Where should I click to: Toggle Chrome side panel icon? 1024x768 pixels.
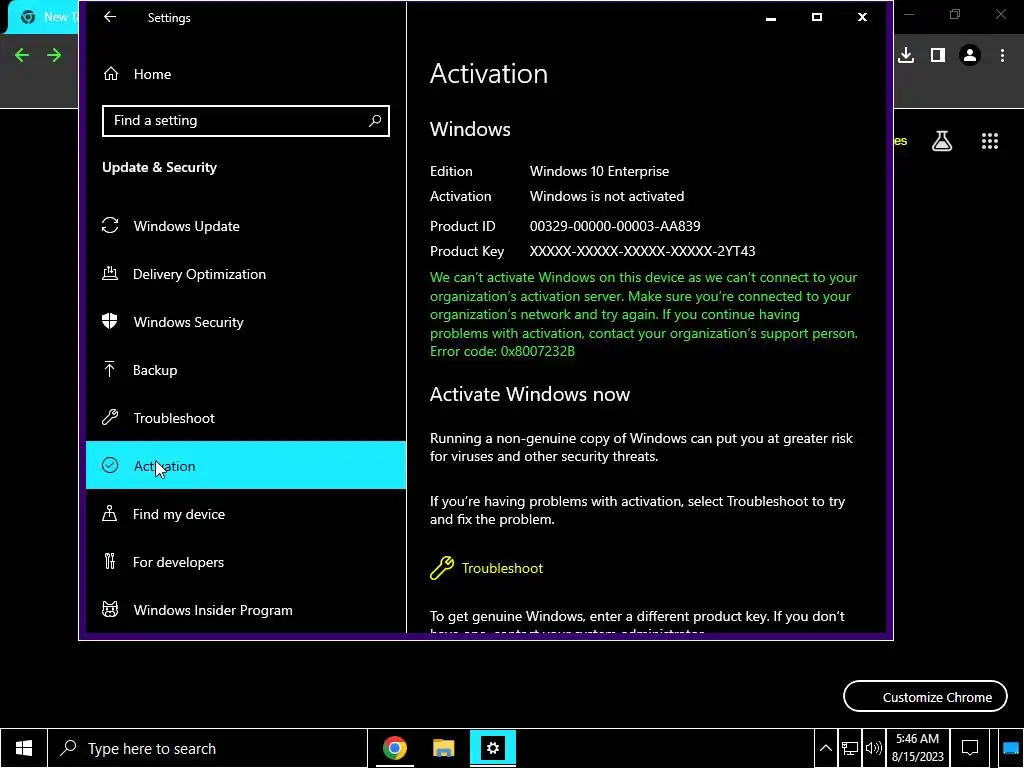(x=938, y=56)
